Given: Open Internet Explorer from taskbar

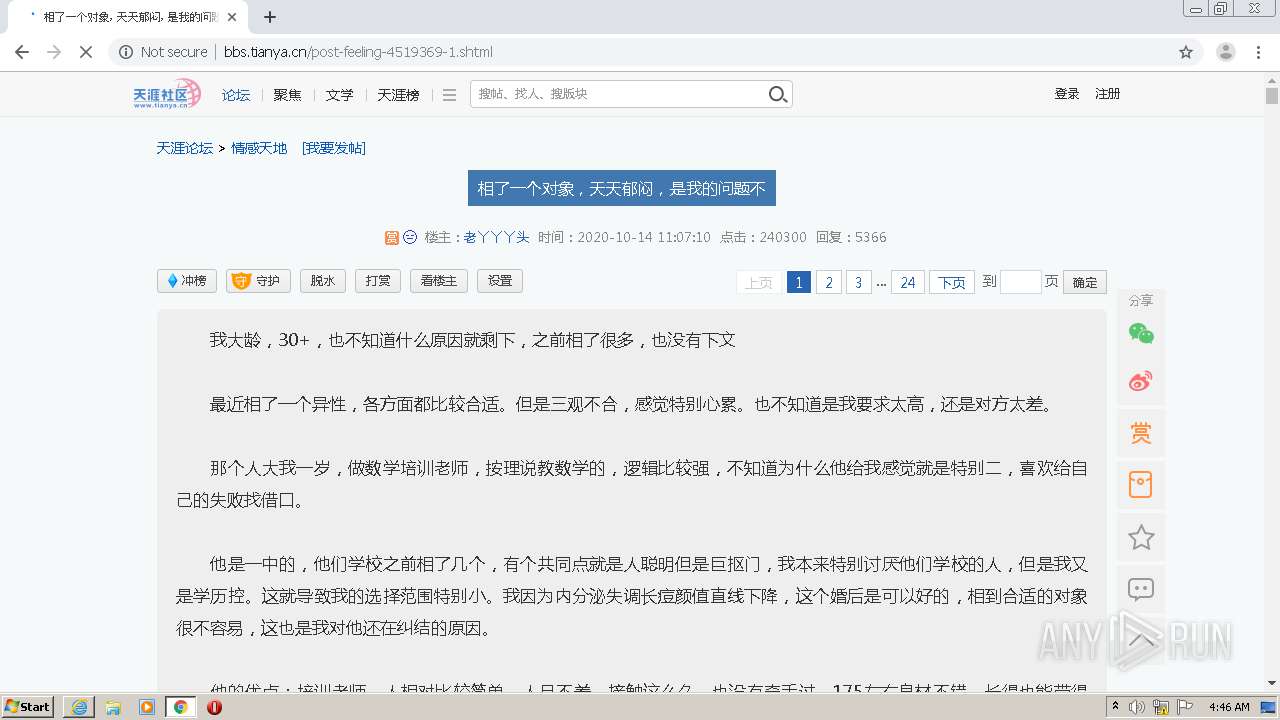Looking at the screenshot, I should [79, 707].
